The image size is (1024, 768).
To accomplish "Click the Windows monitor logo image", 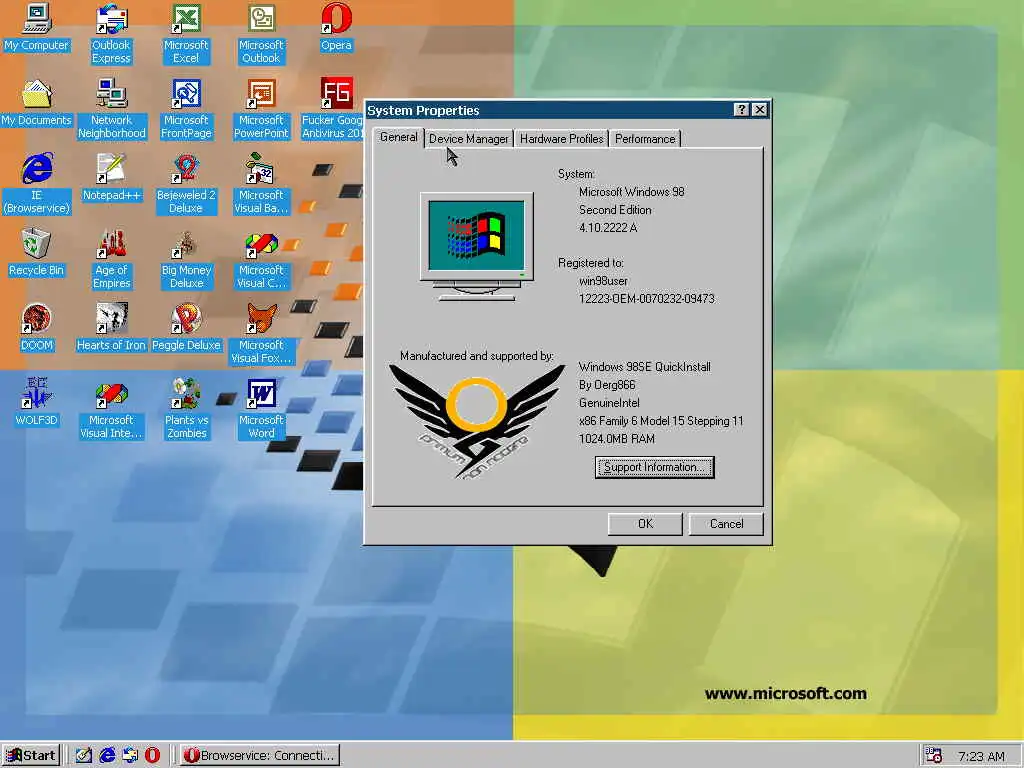I will (x=477, y=246).
